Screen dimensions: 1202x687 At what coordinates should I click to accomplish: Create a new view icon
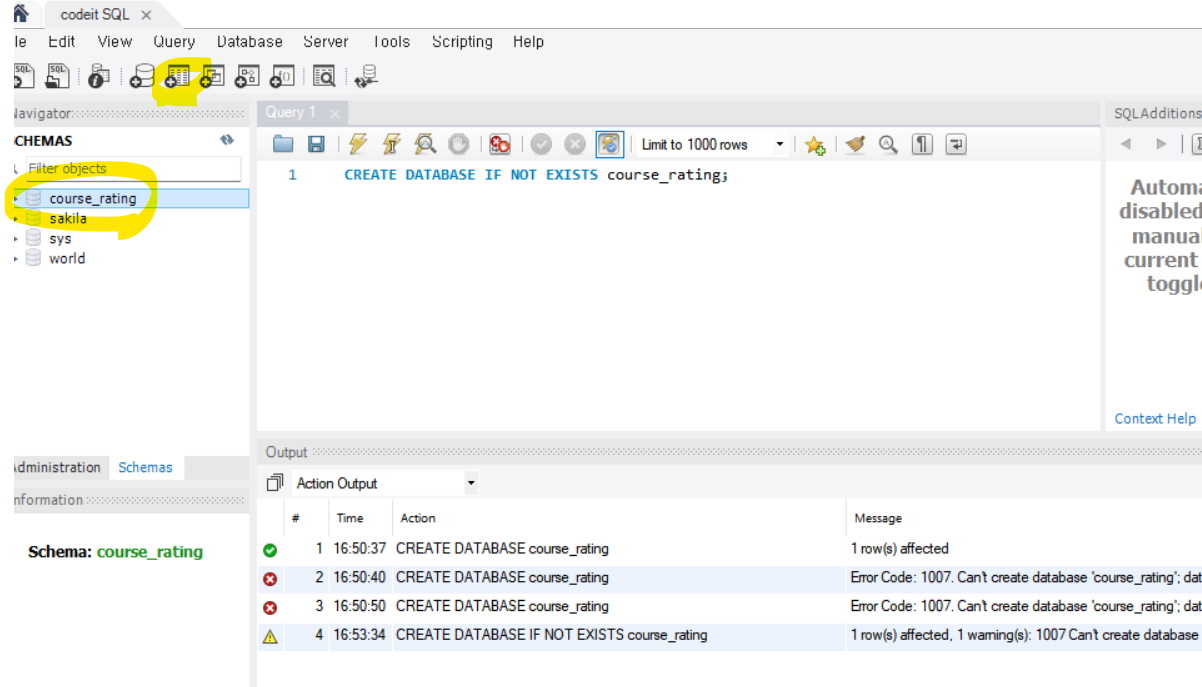pos(212,76)
